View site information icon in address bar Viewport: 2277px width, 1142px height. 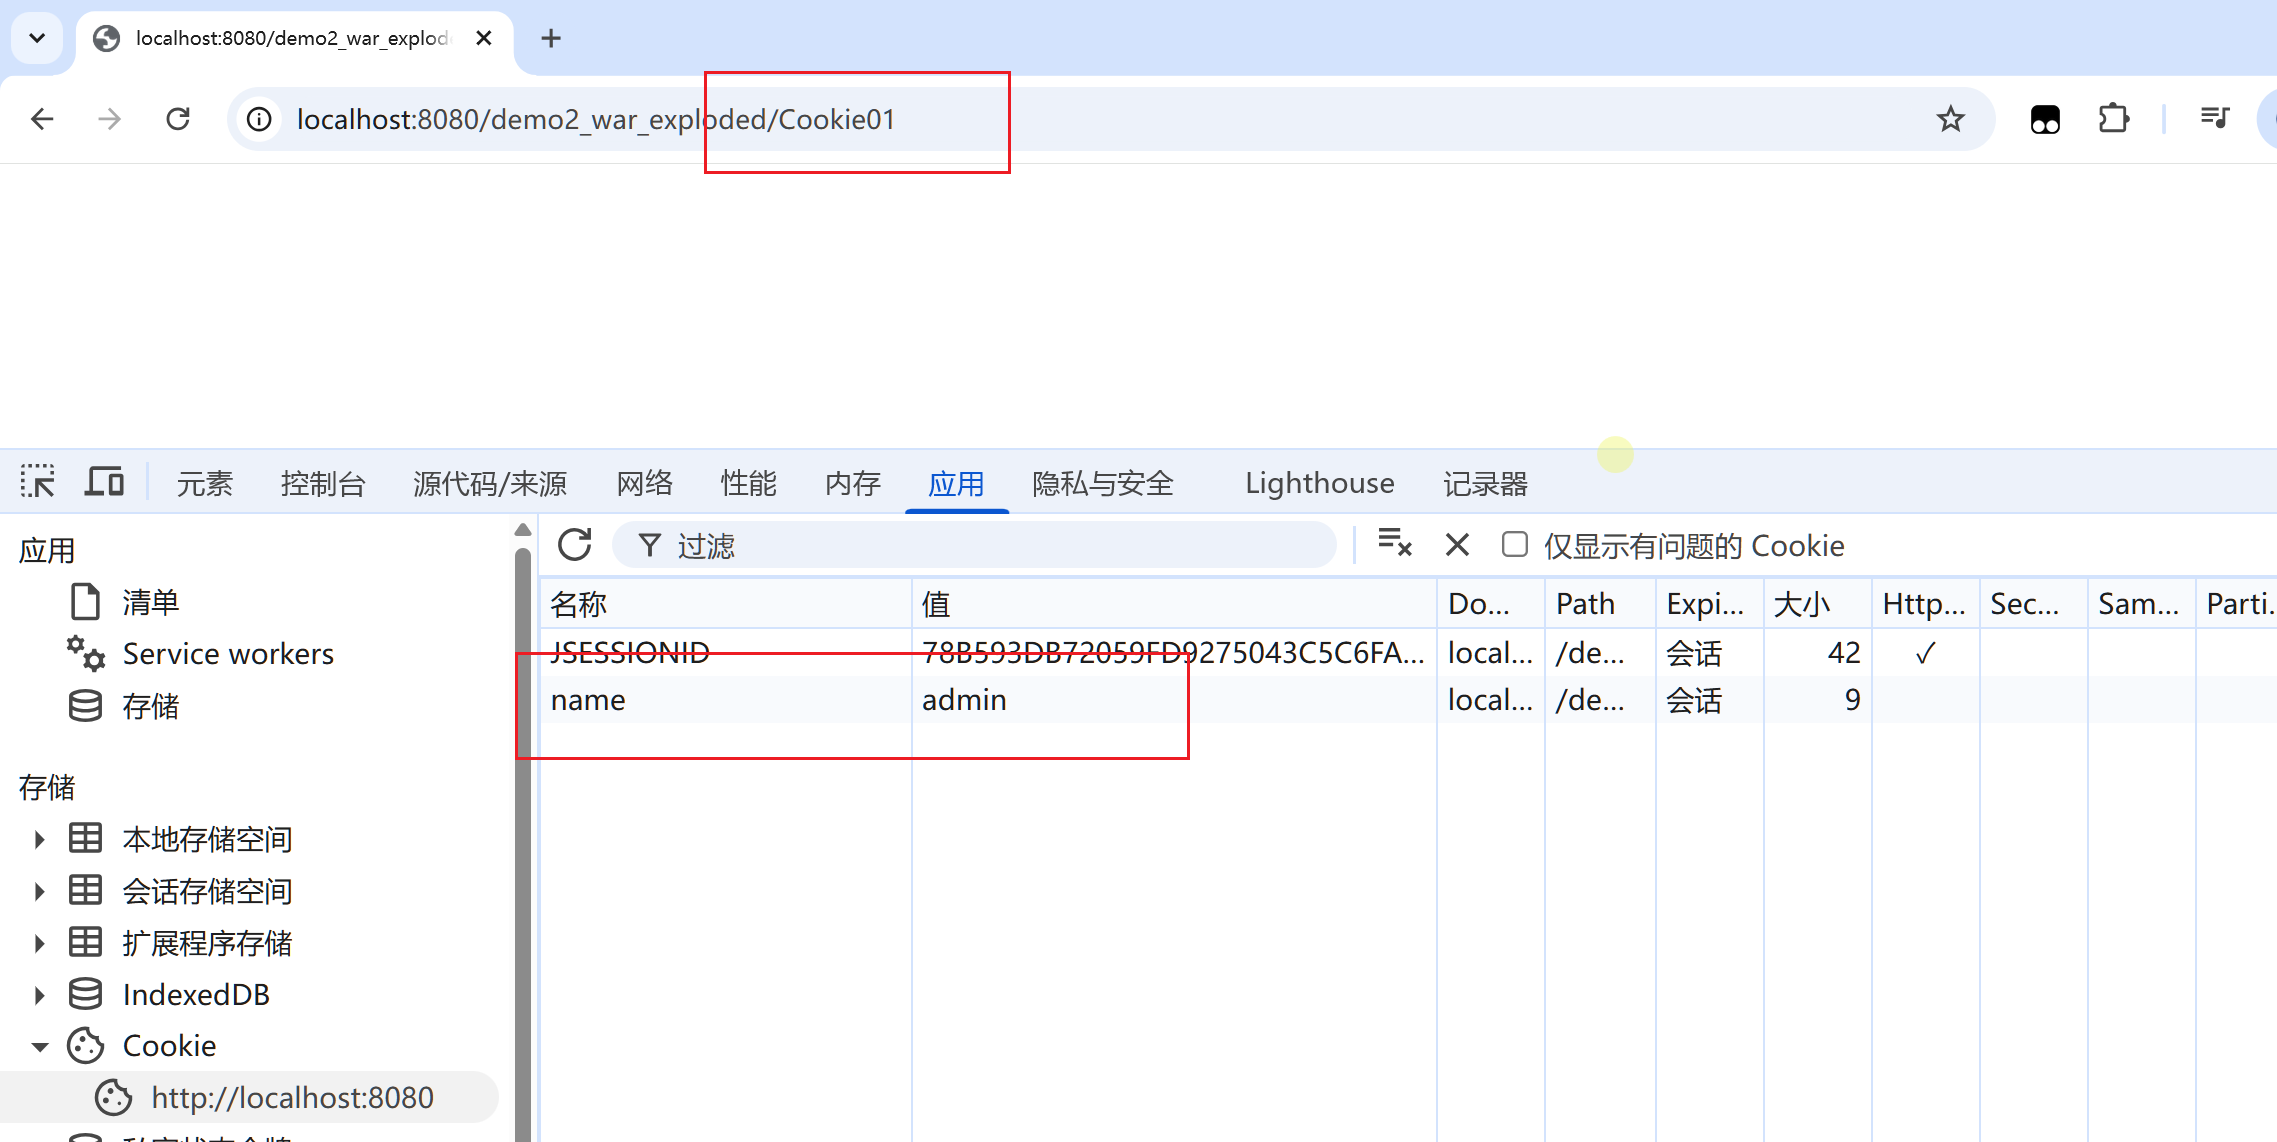pos(260,120)
